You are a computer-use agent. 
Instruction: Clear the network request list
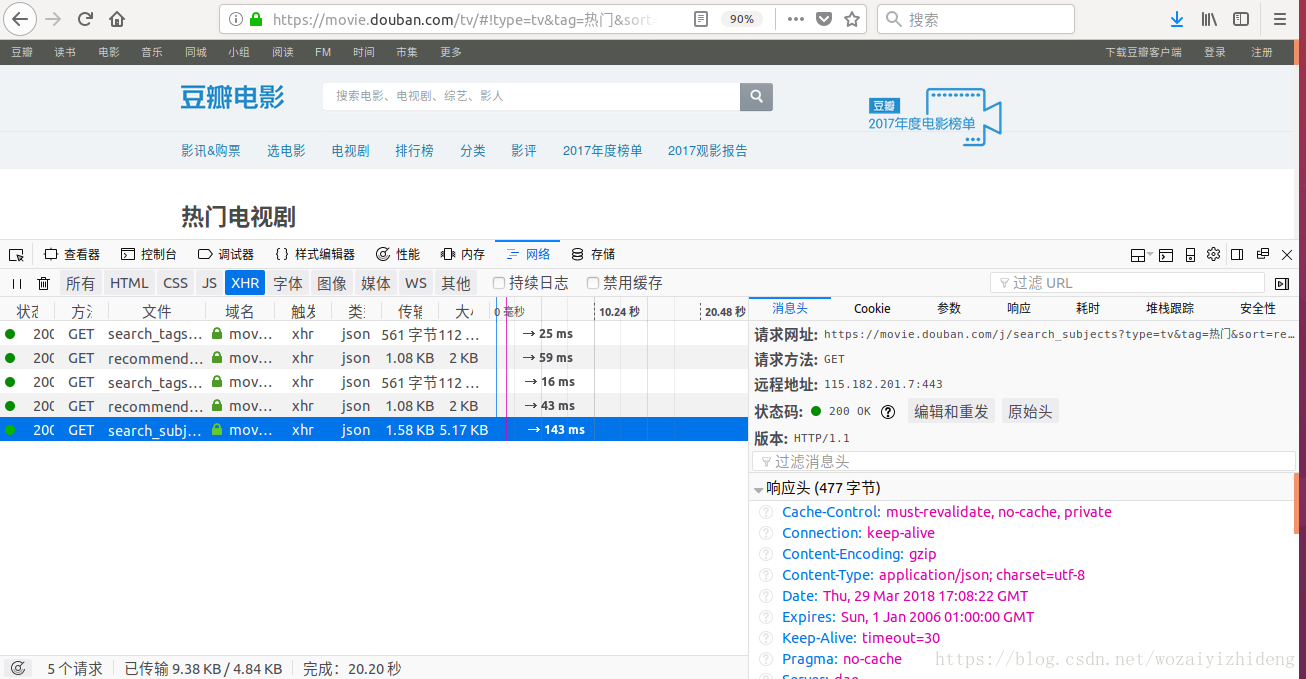point(44,283)
